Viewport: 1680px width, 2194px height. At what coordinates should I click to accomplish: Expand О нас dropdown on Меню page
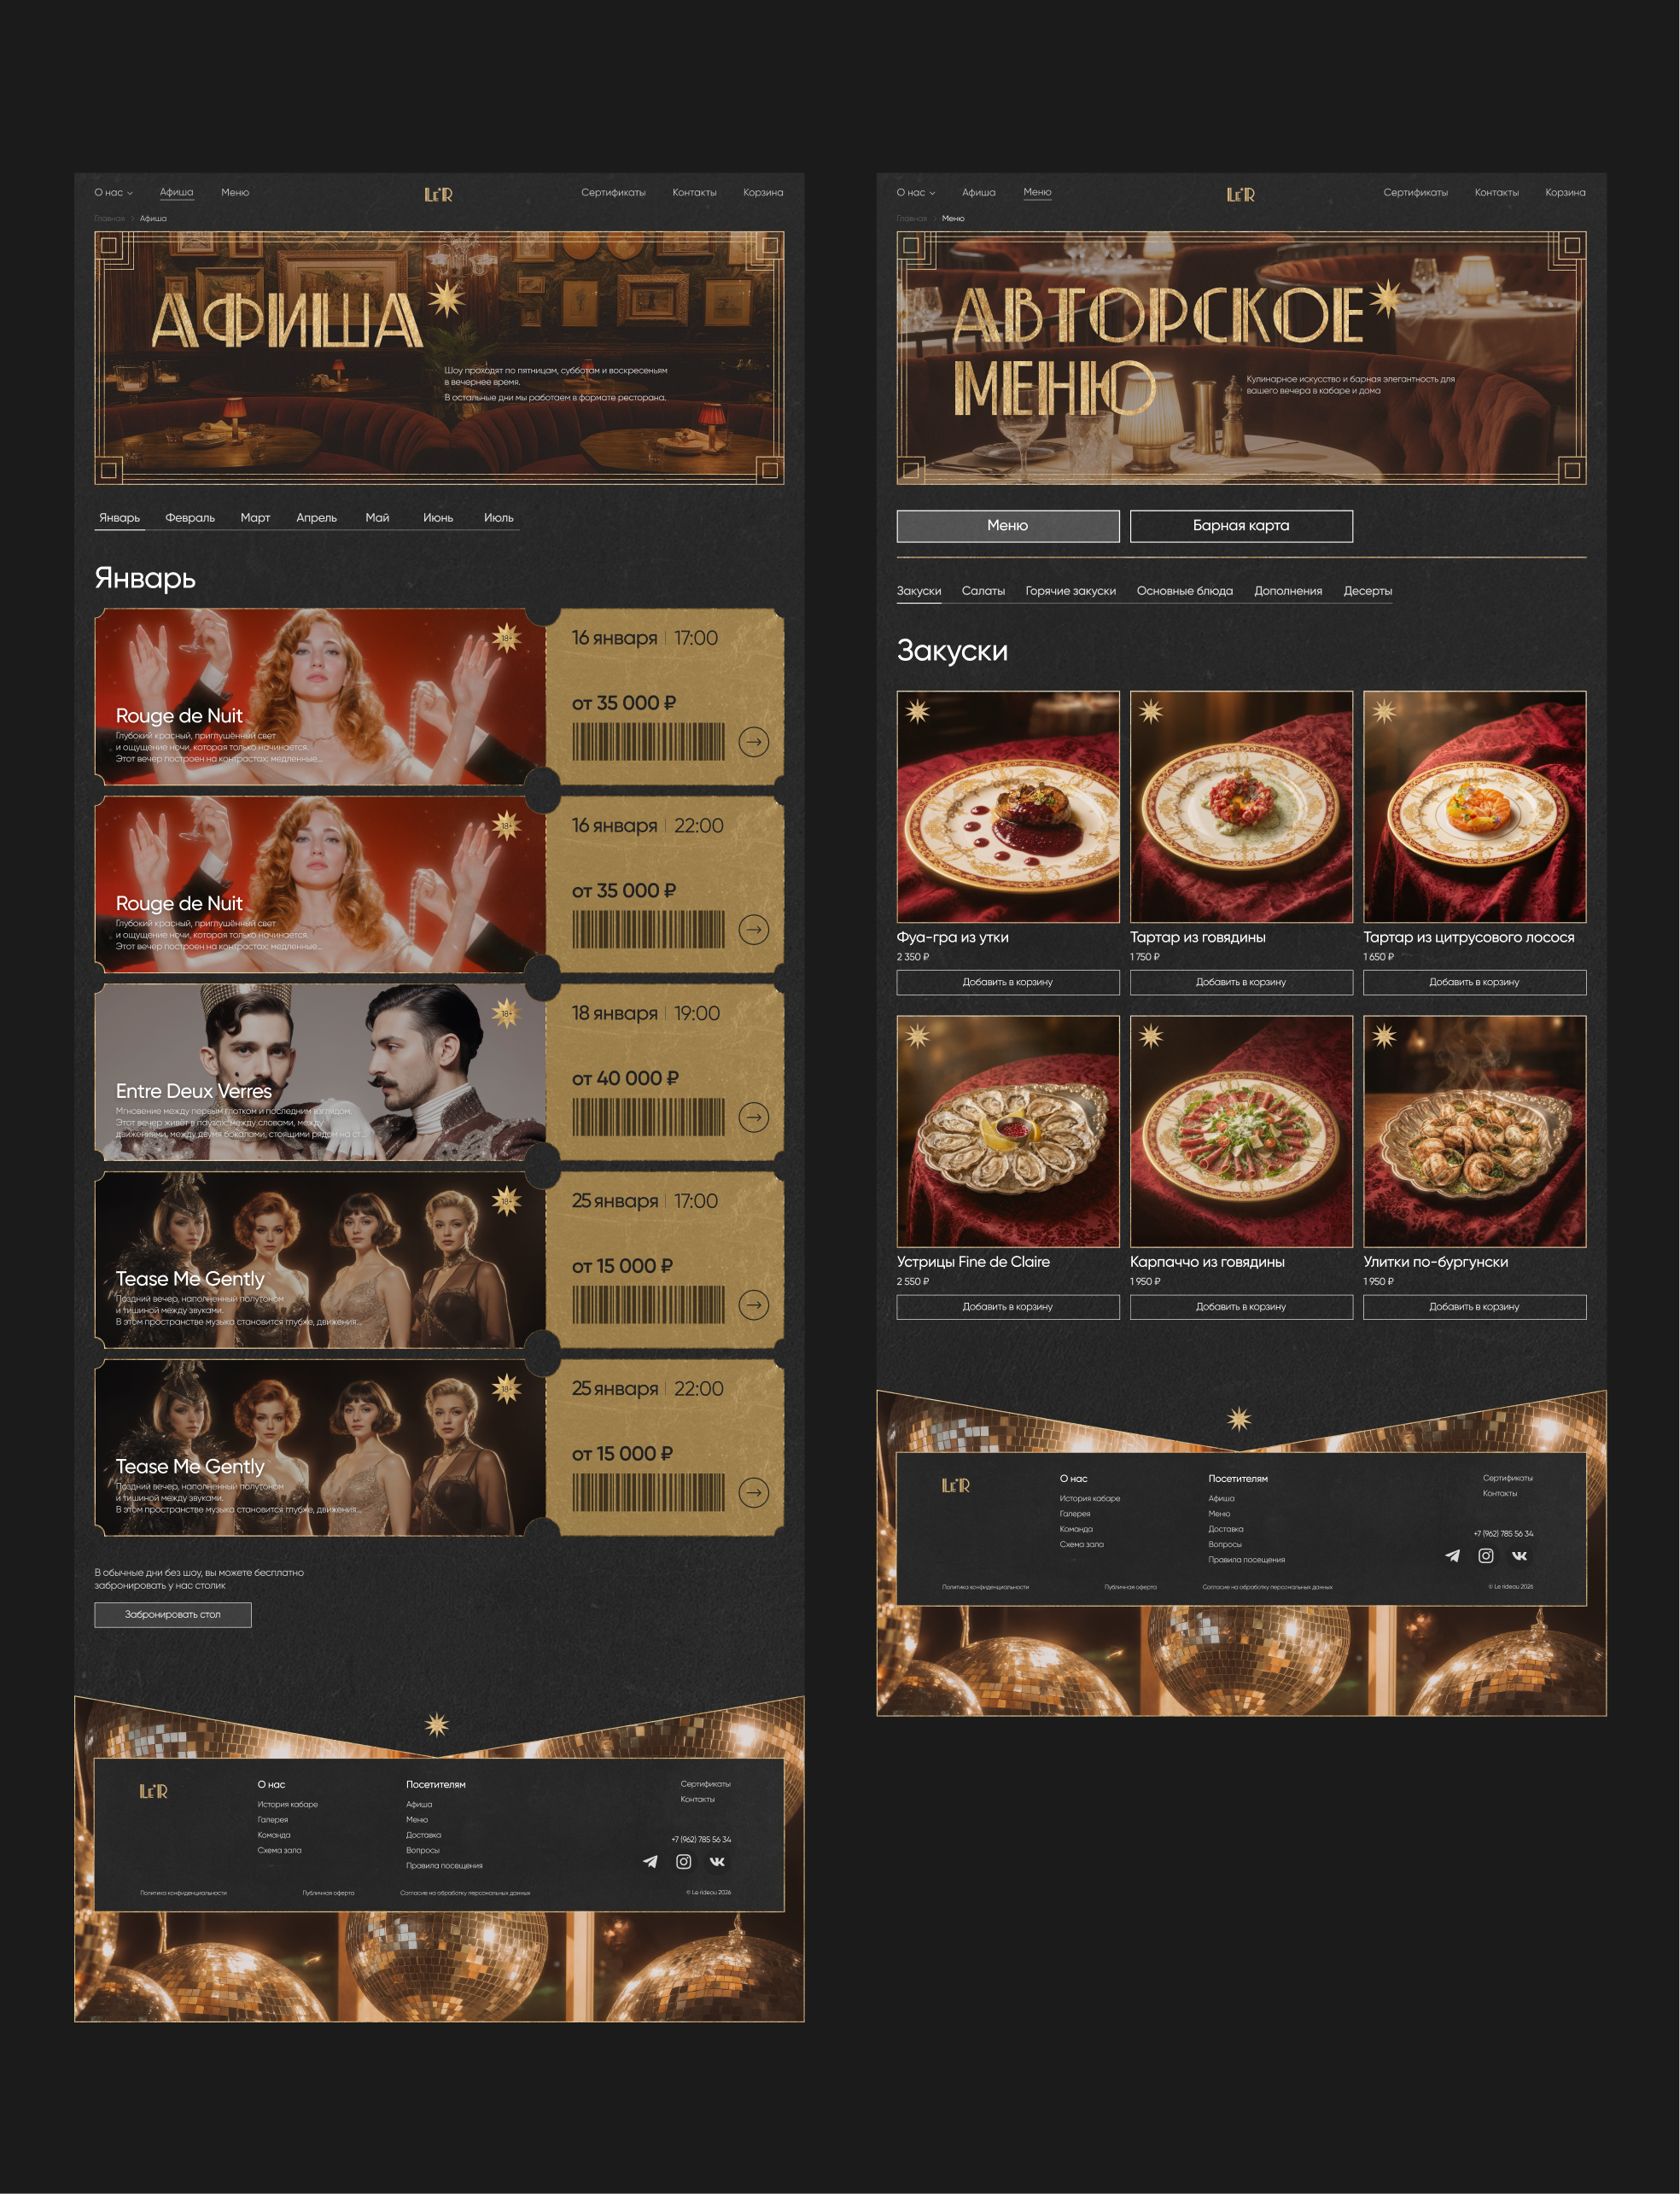click(915, 193)
